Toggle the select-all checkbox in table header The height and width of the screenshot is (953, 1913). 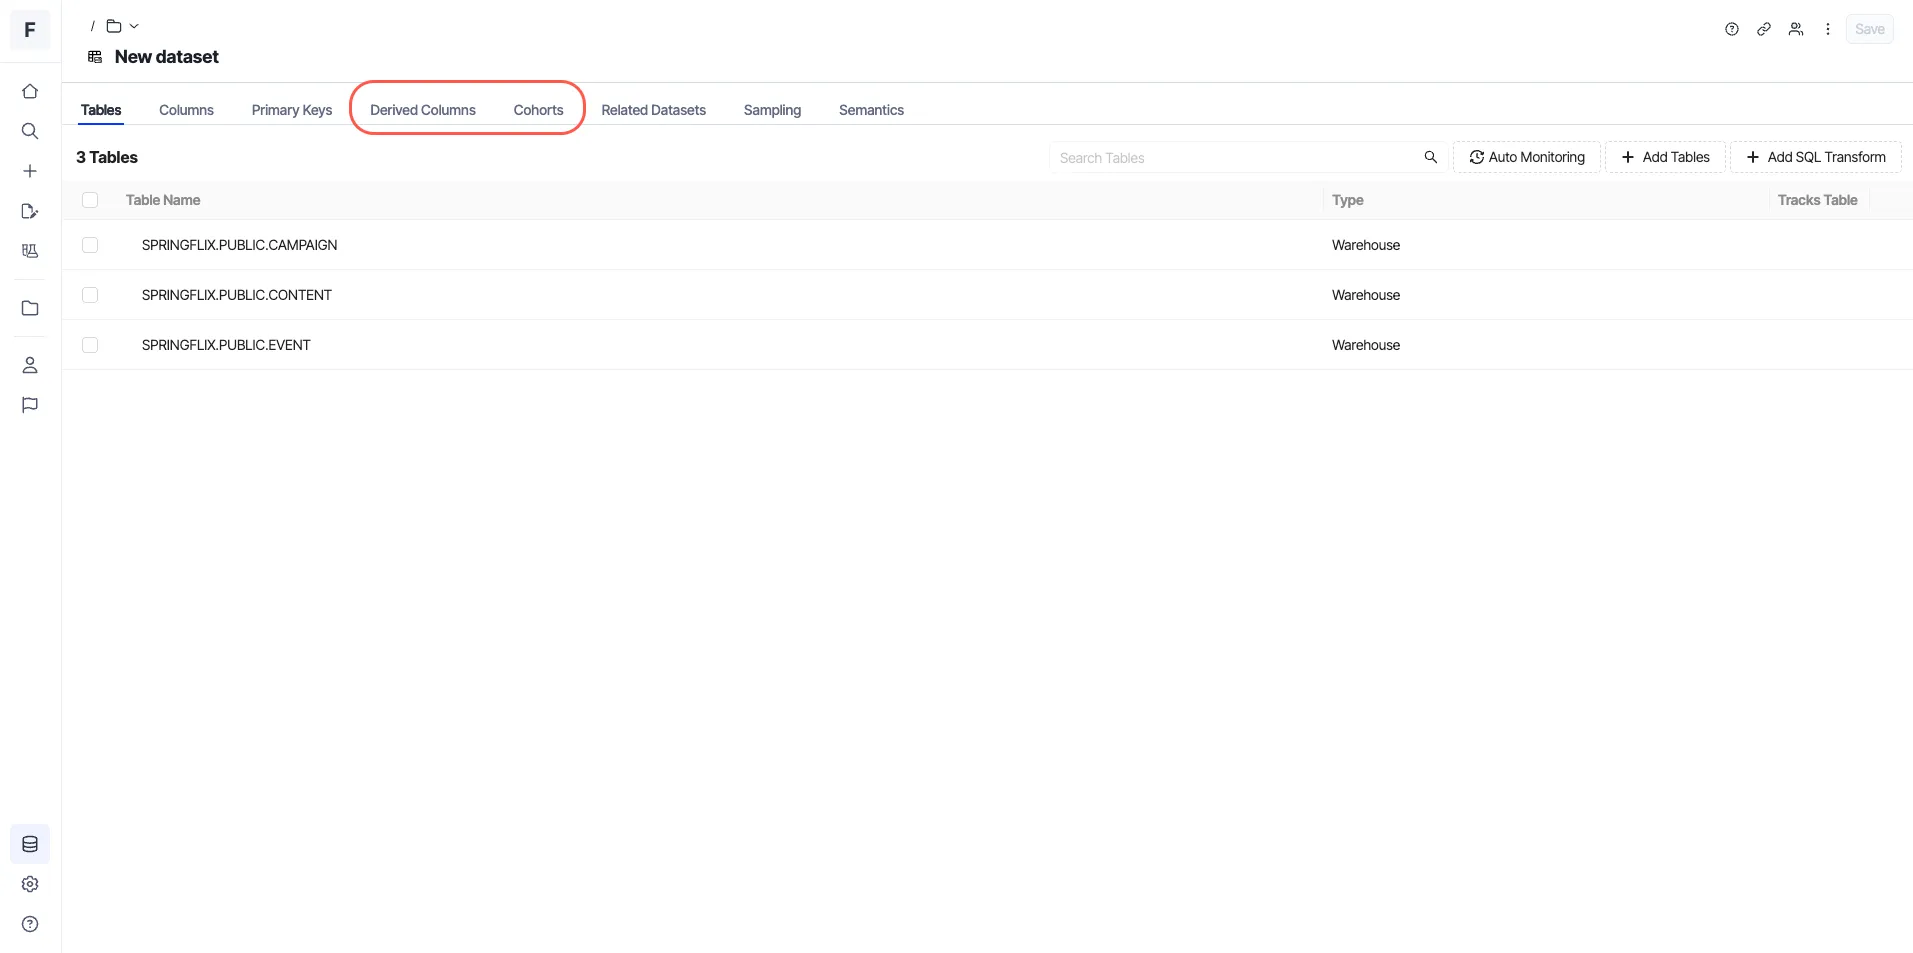pos(90,200)
